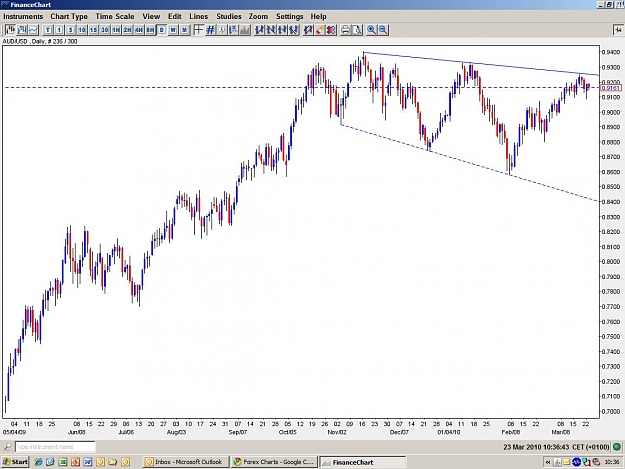The height and width of the screenshot is (469, 625).
Task: Click the AUD/USD Daily chart title
Action: [40, 41]
